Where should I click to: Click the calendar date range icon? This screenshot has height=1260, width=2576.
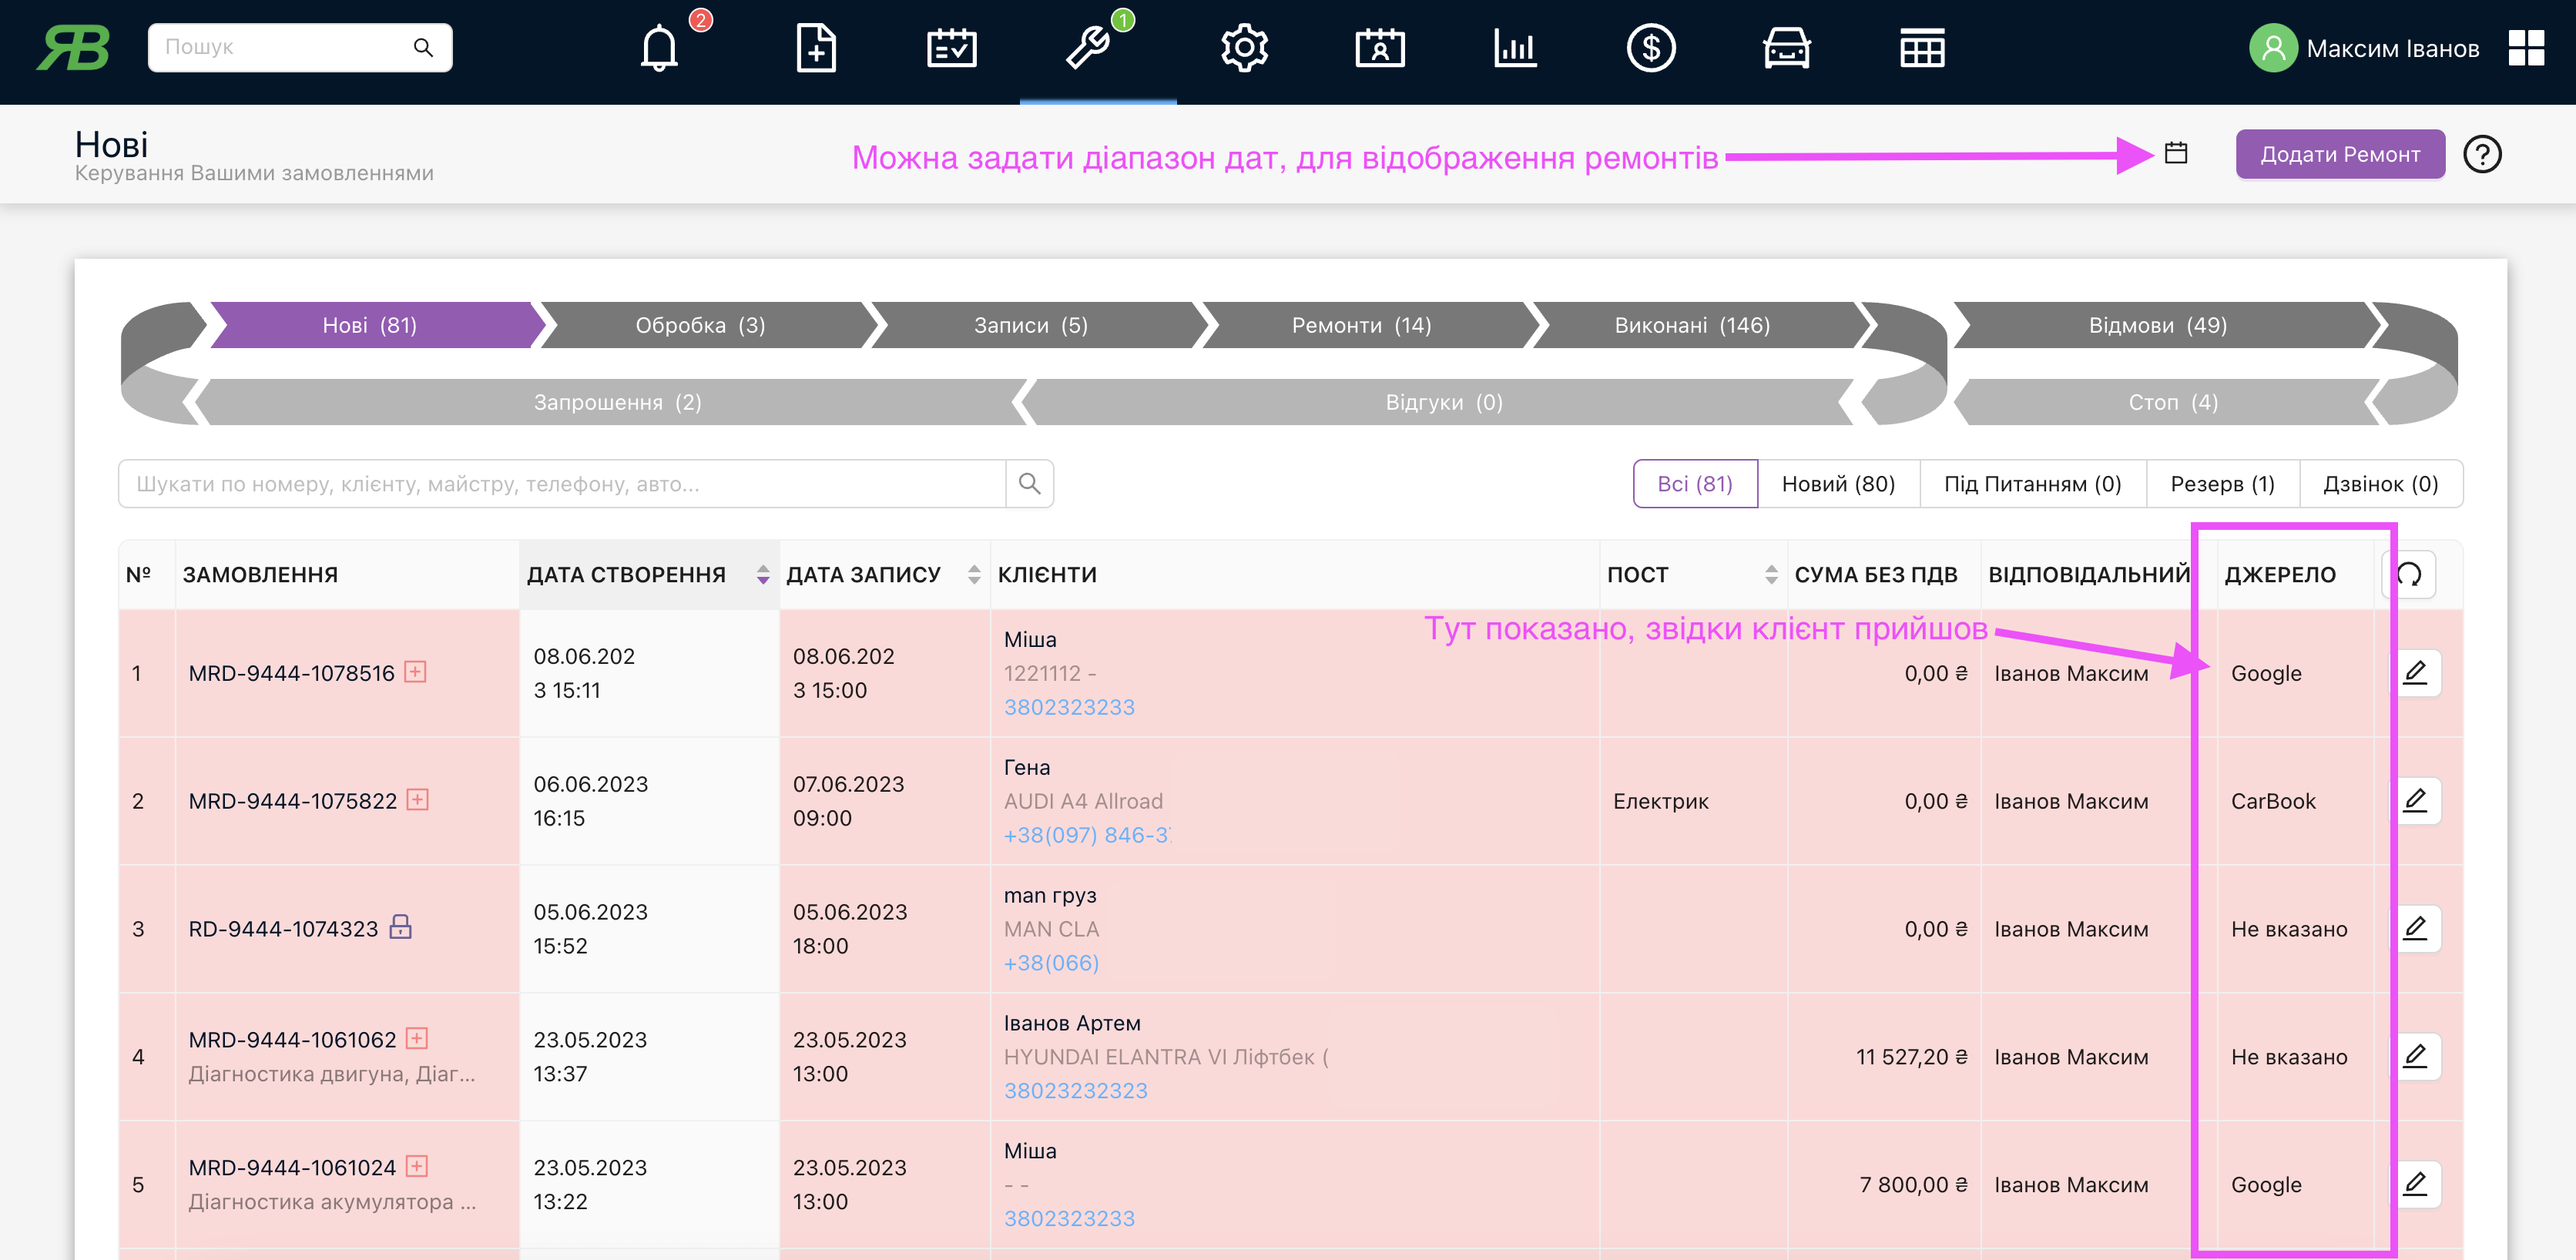pos(2176,153)
